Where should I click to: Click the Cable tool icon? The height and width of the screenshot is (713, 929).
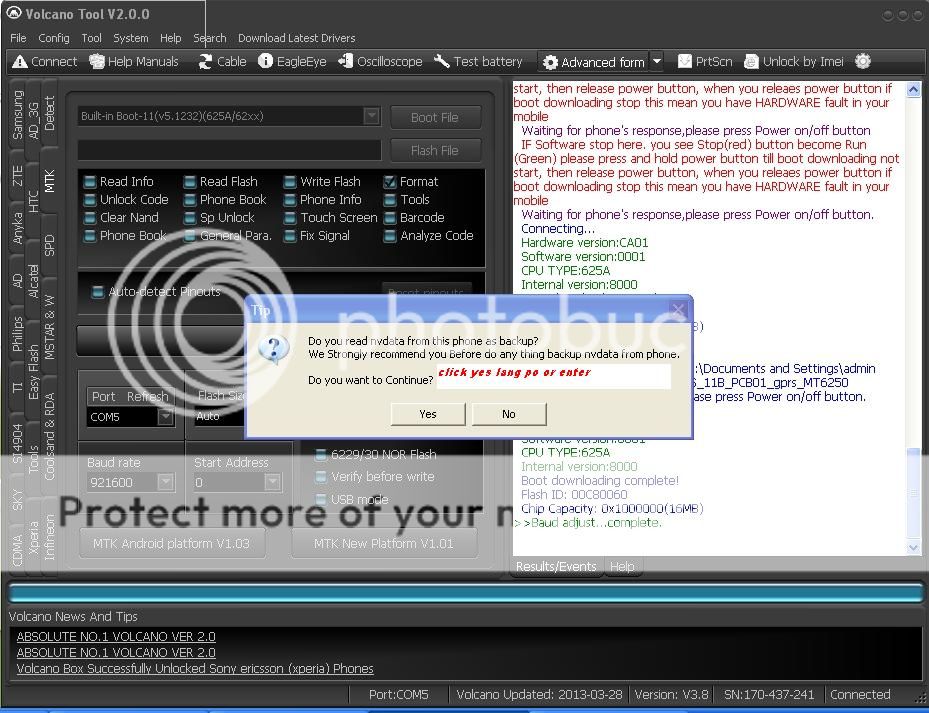(205, 62)
